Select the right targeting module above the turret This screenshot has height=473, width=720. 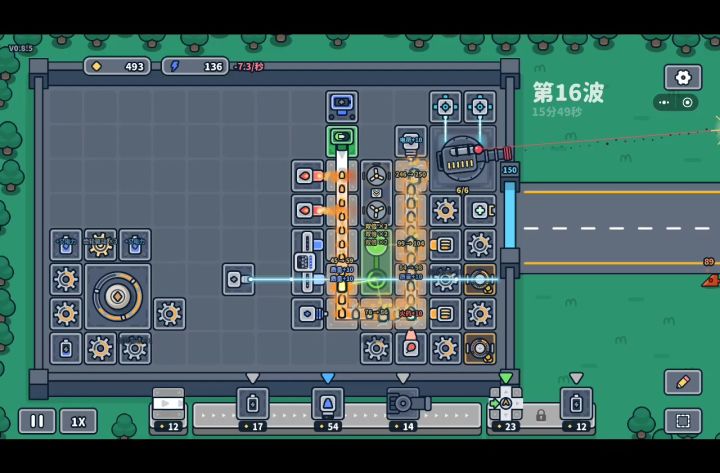pos(480,107)
